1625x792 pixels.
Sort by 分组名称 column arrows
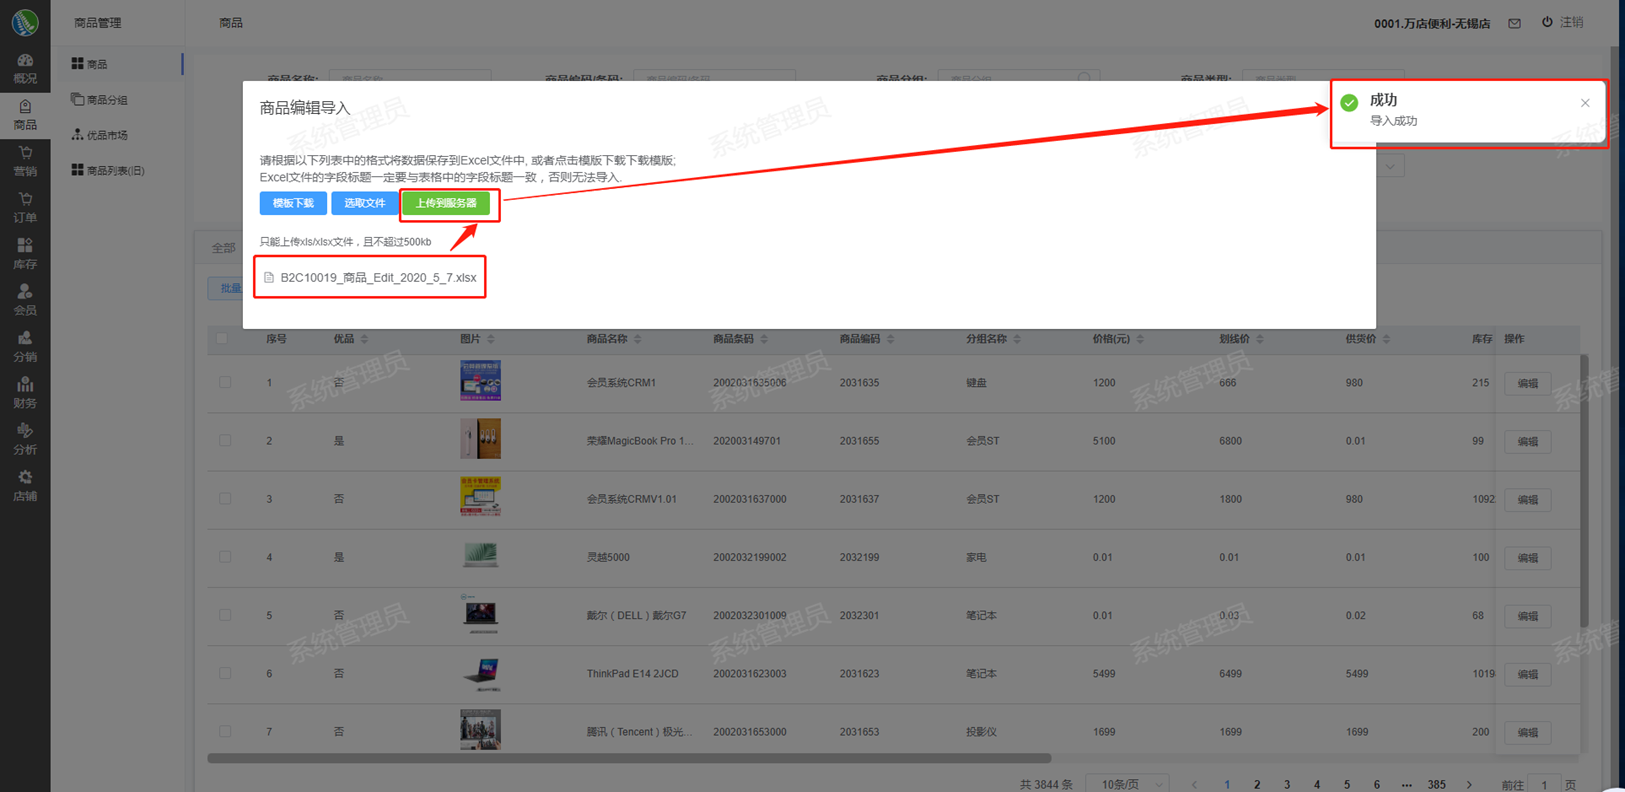(1017, 339)
